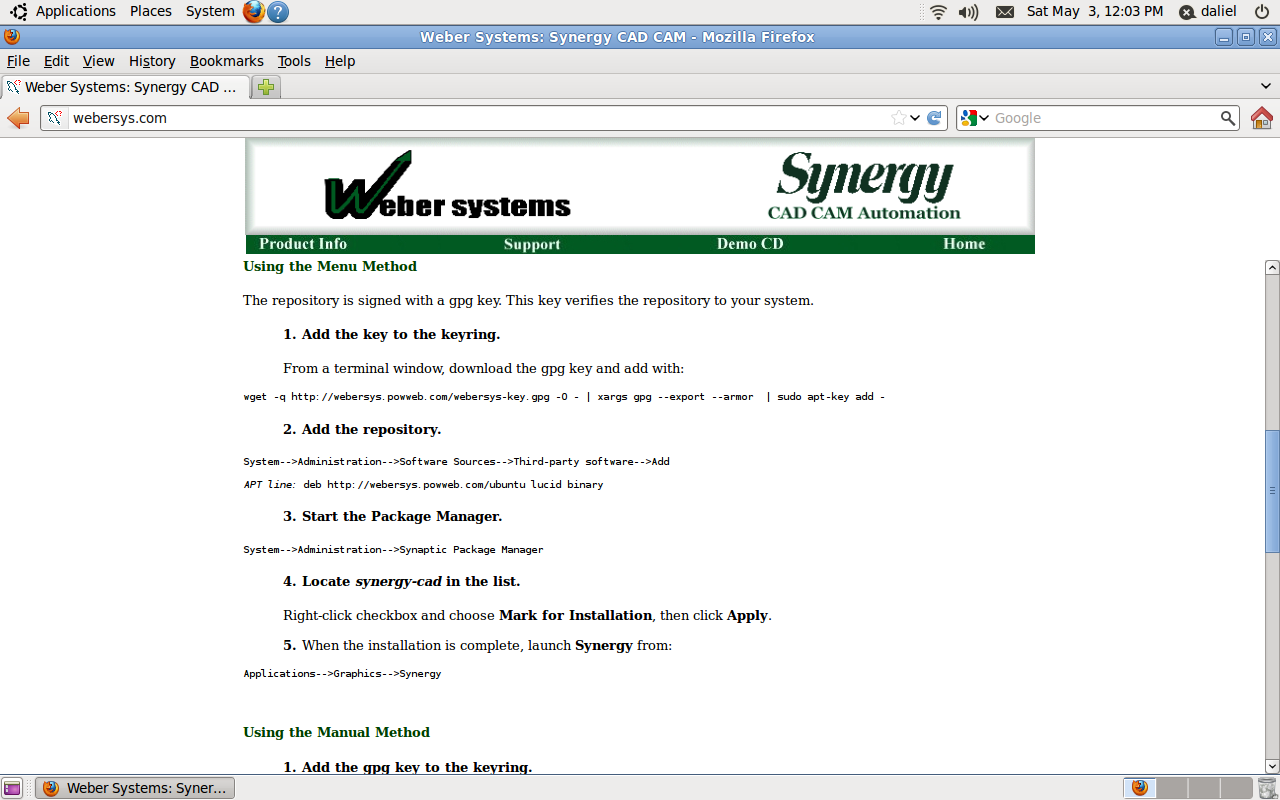Open the daliel user menu

(1207, 12)
